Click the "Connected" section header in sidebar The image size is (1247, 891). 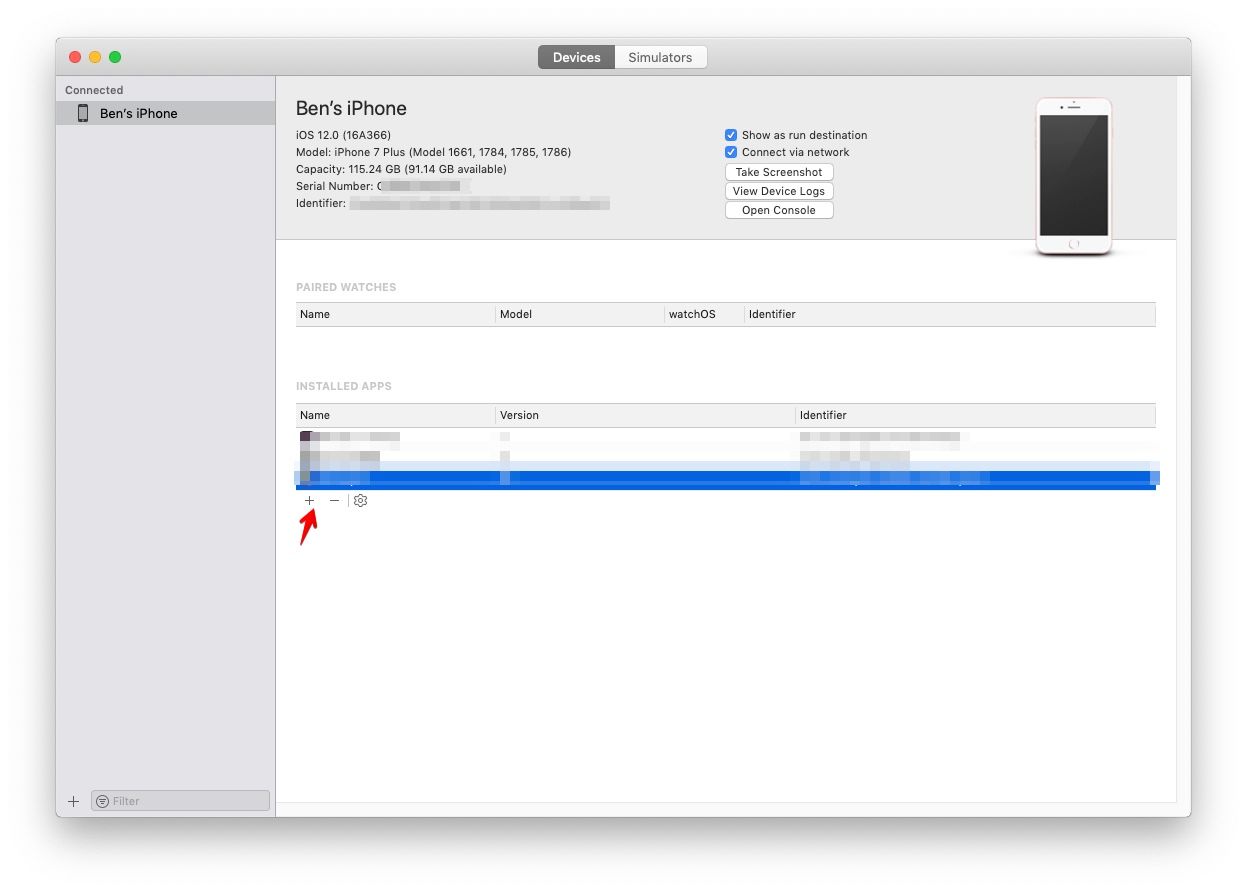point(94,90)
